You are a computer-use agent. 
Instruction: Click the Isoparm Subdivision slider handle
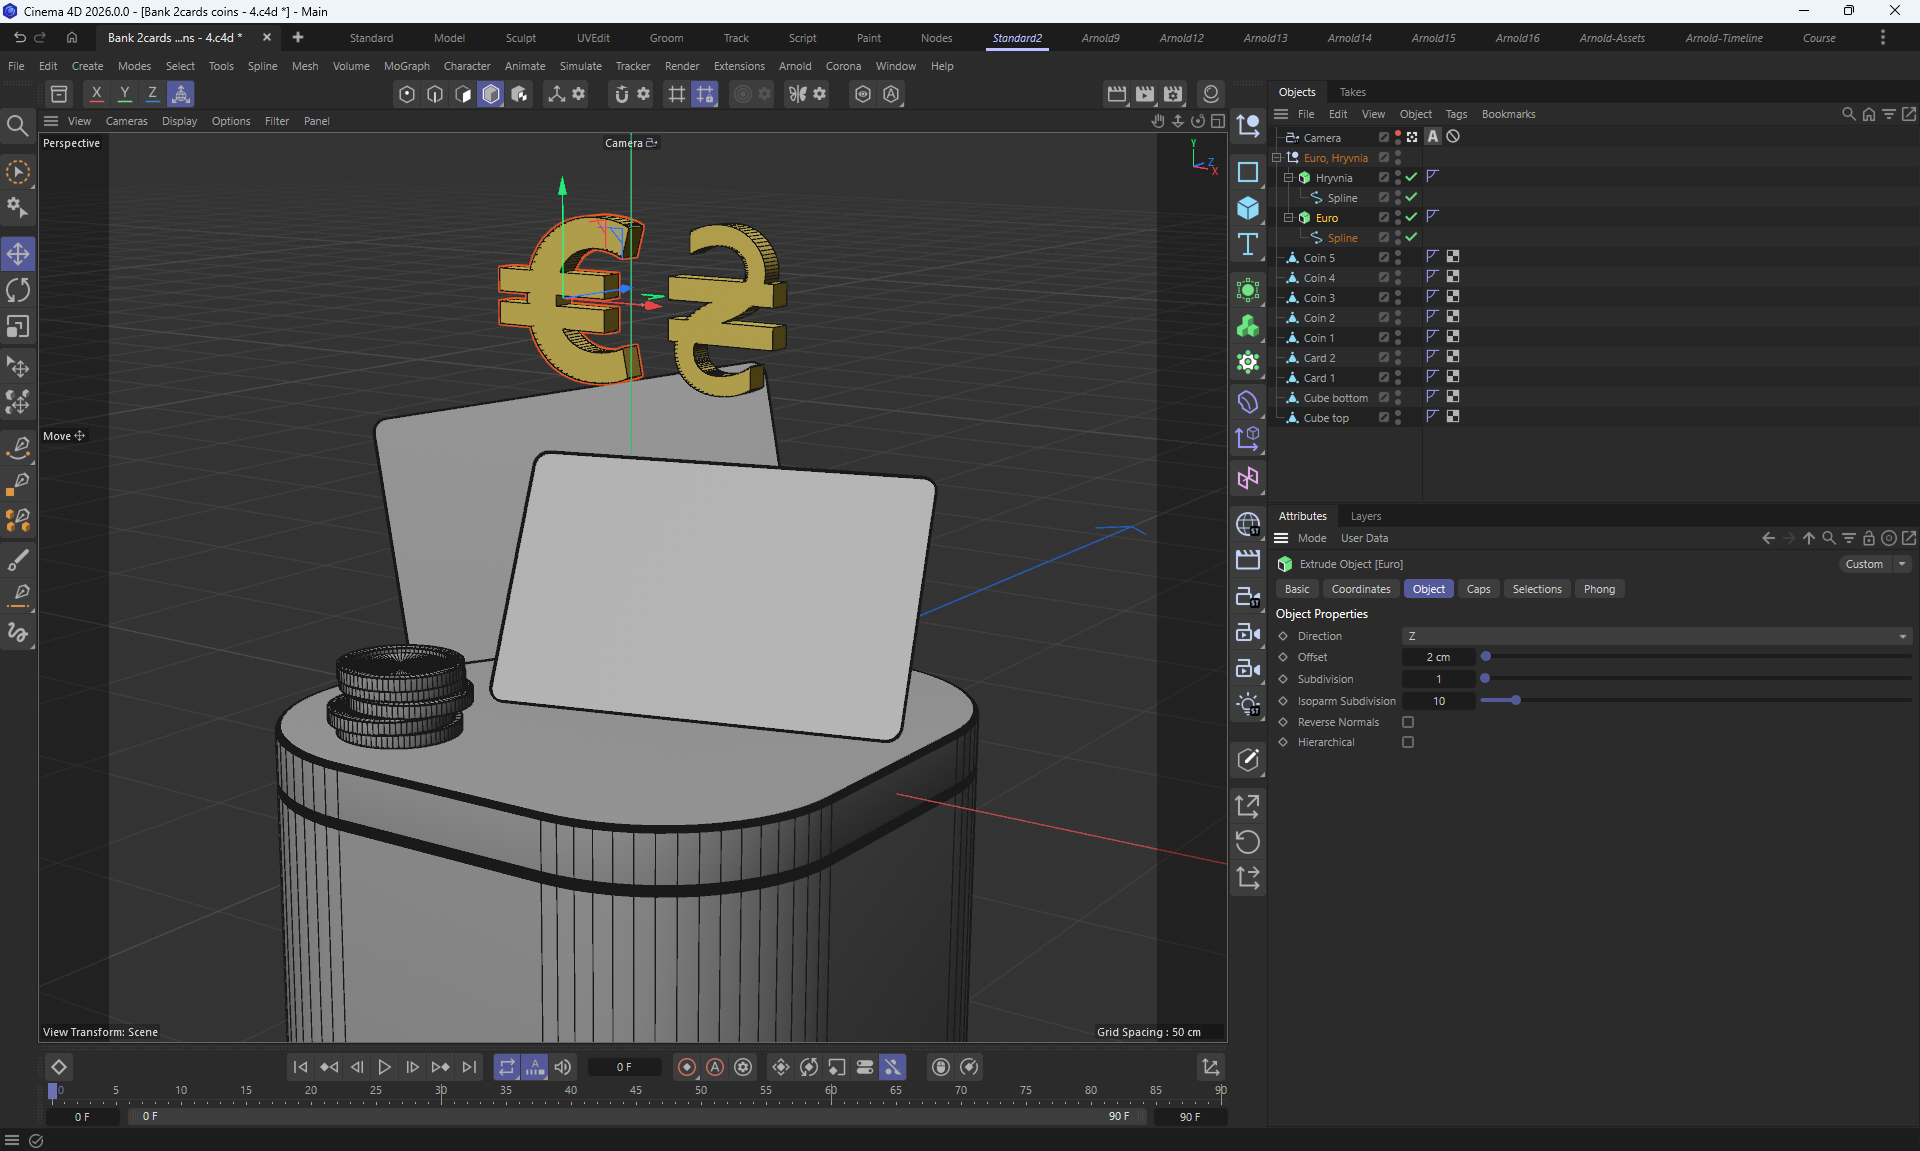pos(1516,701)
